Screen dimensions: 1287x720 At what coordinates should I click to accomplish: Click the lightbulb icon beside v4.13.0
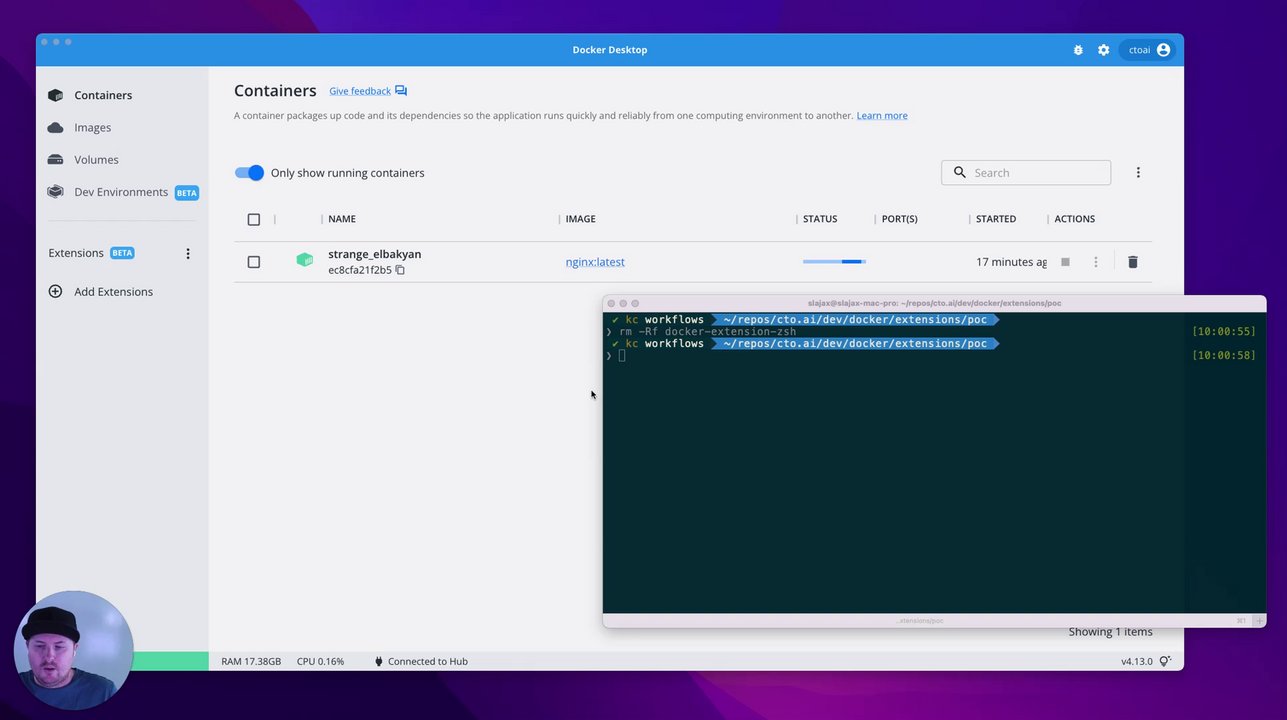(1165, 662)
